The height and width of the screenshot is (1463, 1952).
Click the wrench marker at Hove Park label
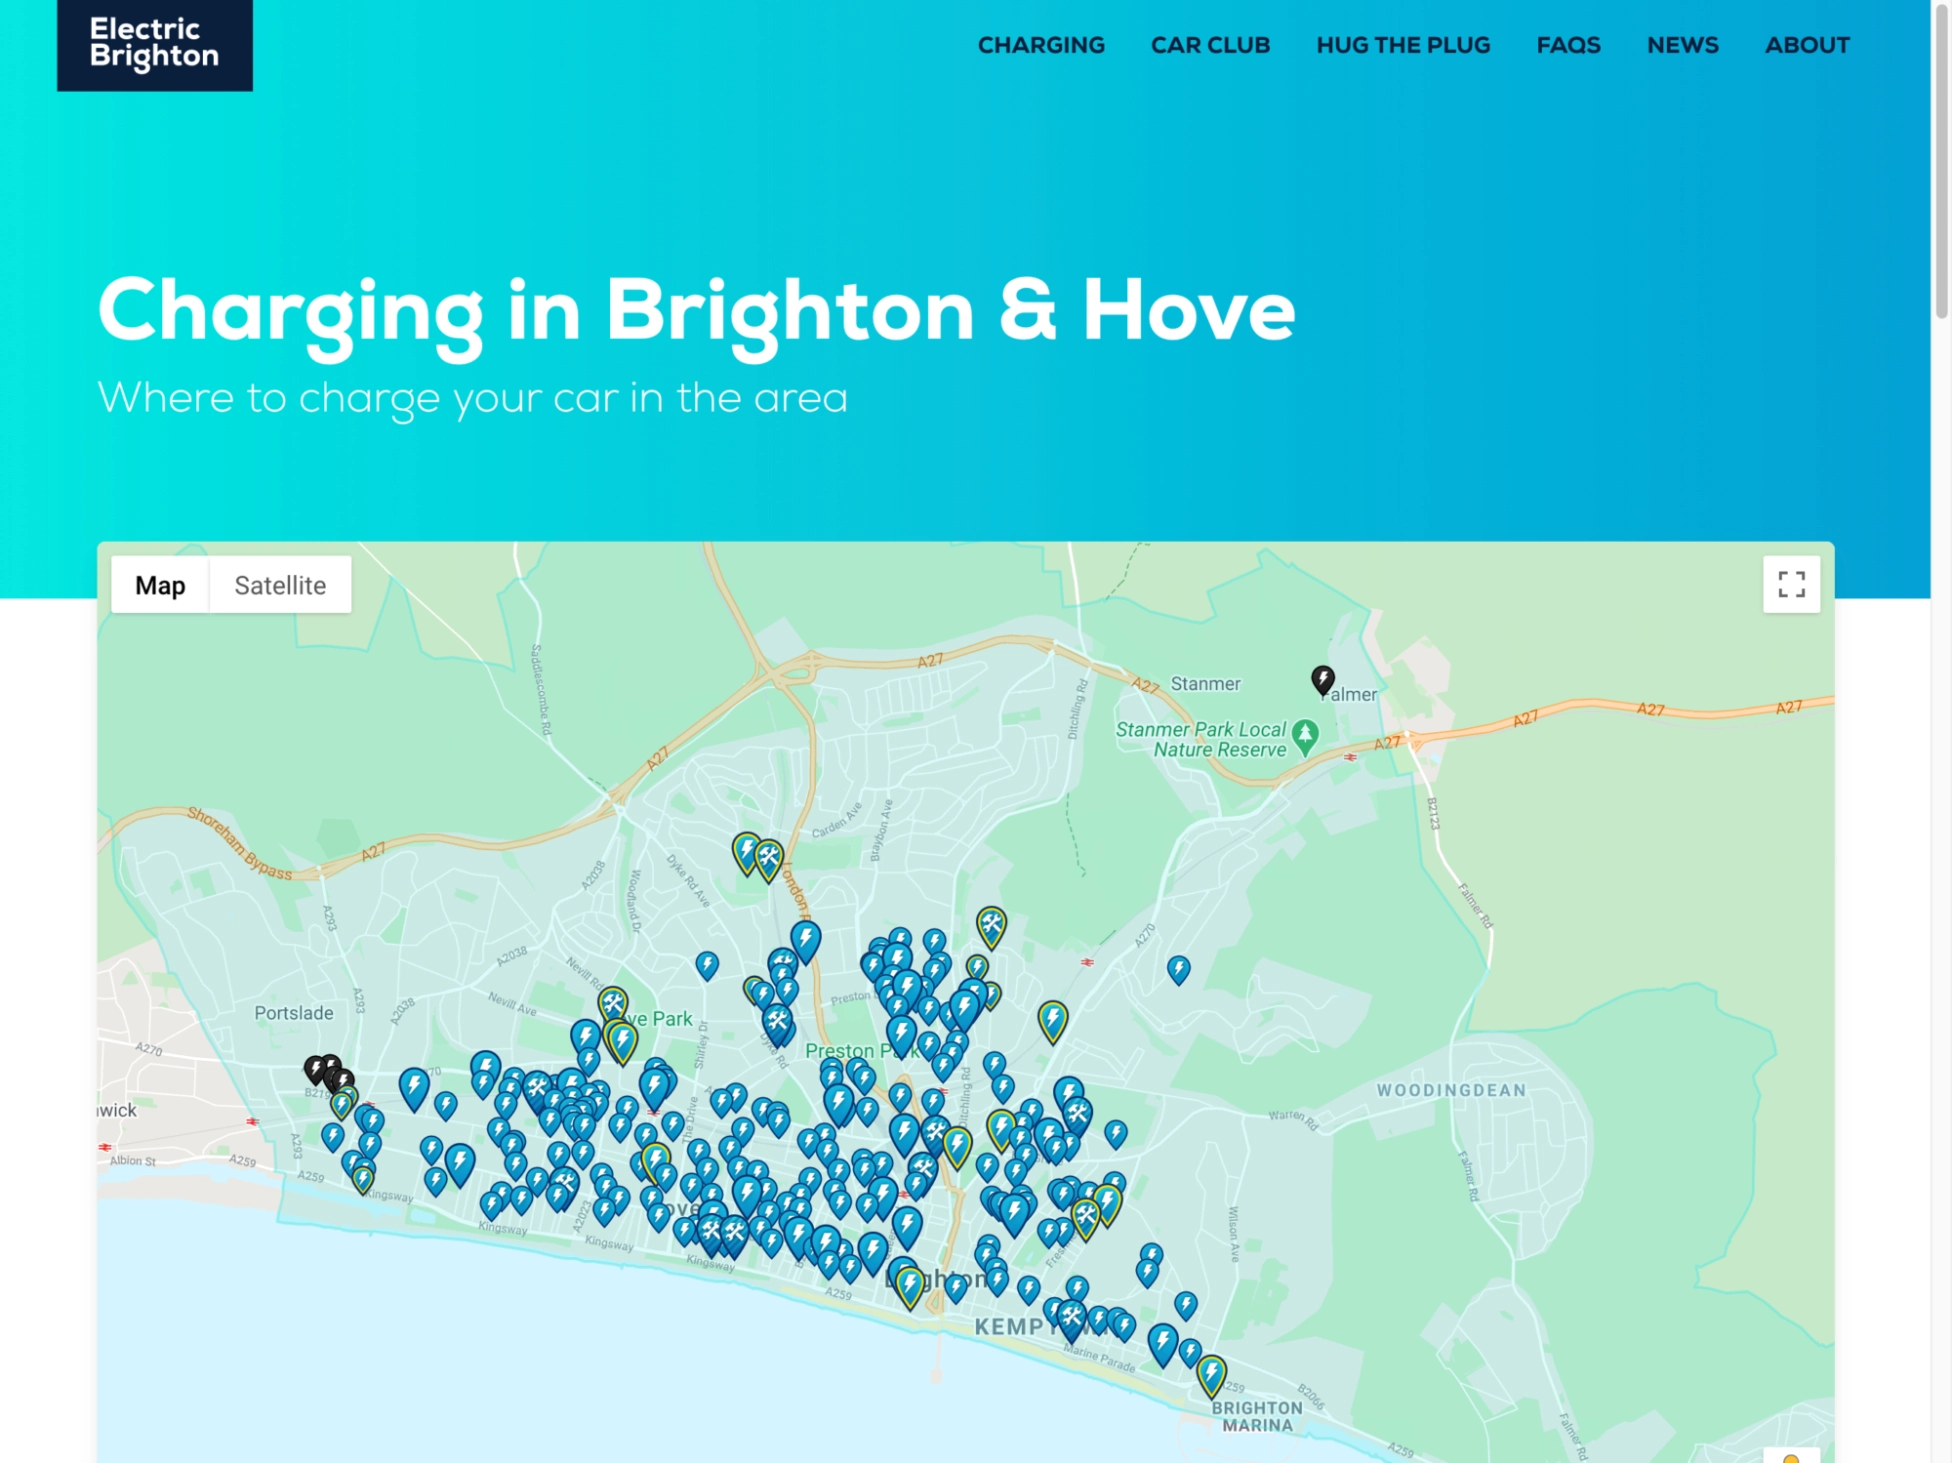coord(612,1003)
